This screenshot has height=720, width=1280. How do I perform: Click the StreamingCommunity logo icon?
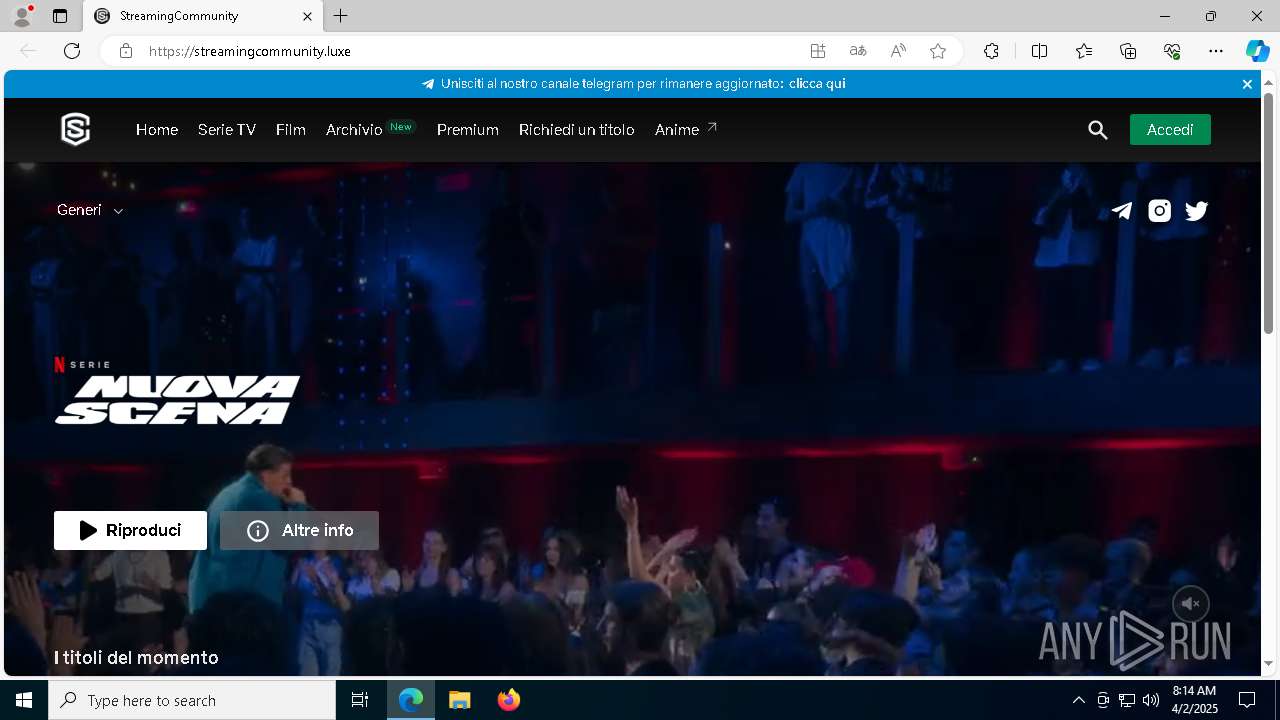[x=76, y=129]
